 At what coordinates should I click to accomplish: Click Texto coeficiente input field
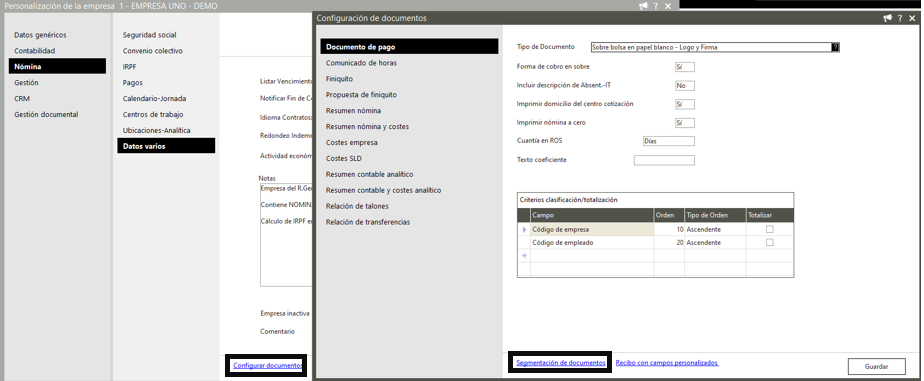tap(664, 160)
